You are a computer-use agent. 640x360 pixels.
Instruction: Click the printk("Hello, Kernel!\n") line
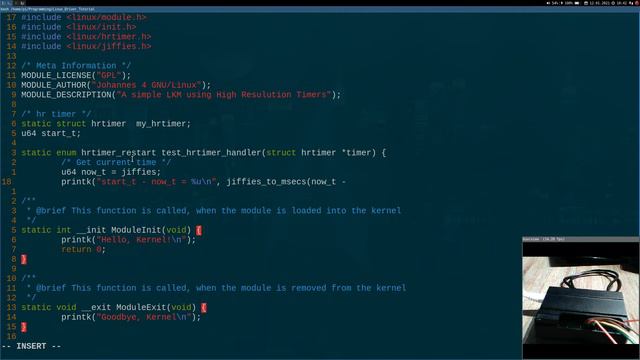pyautogui.click(x=129, y=240)
